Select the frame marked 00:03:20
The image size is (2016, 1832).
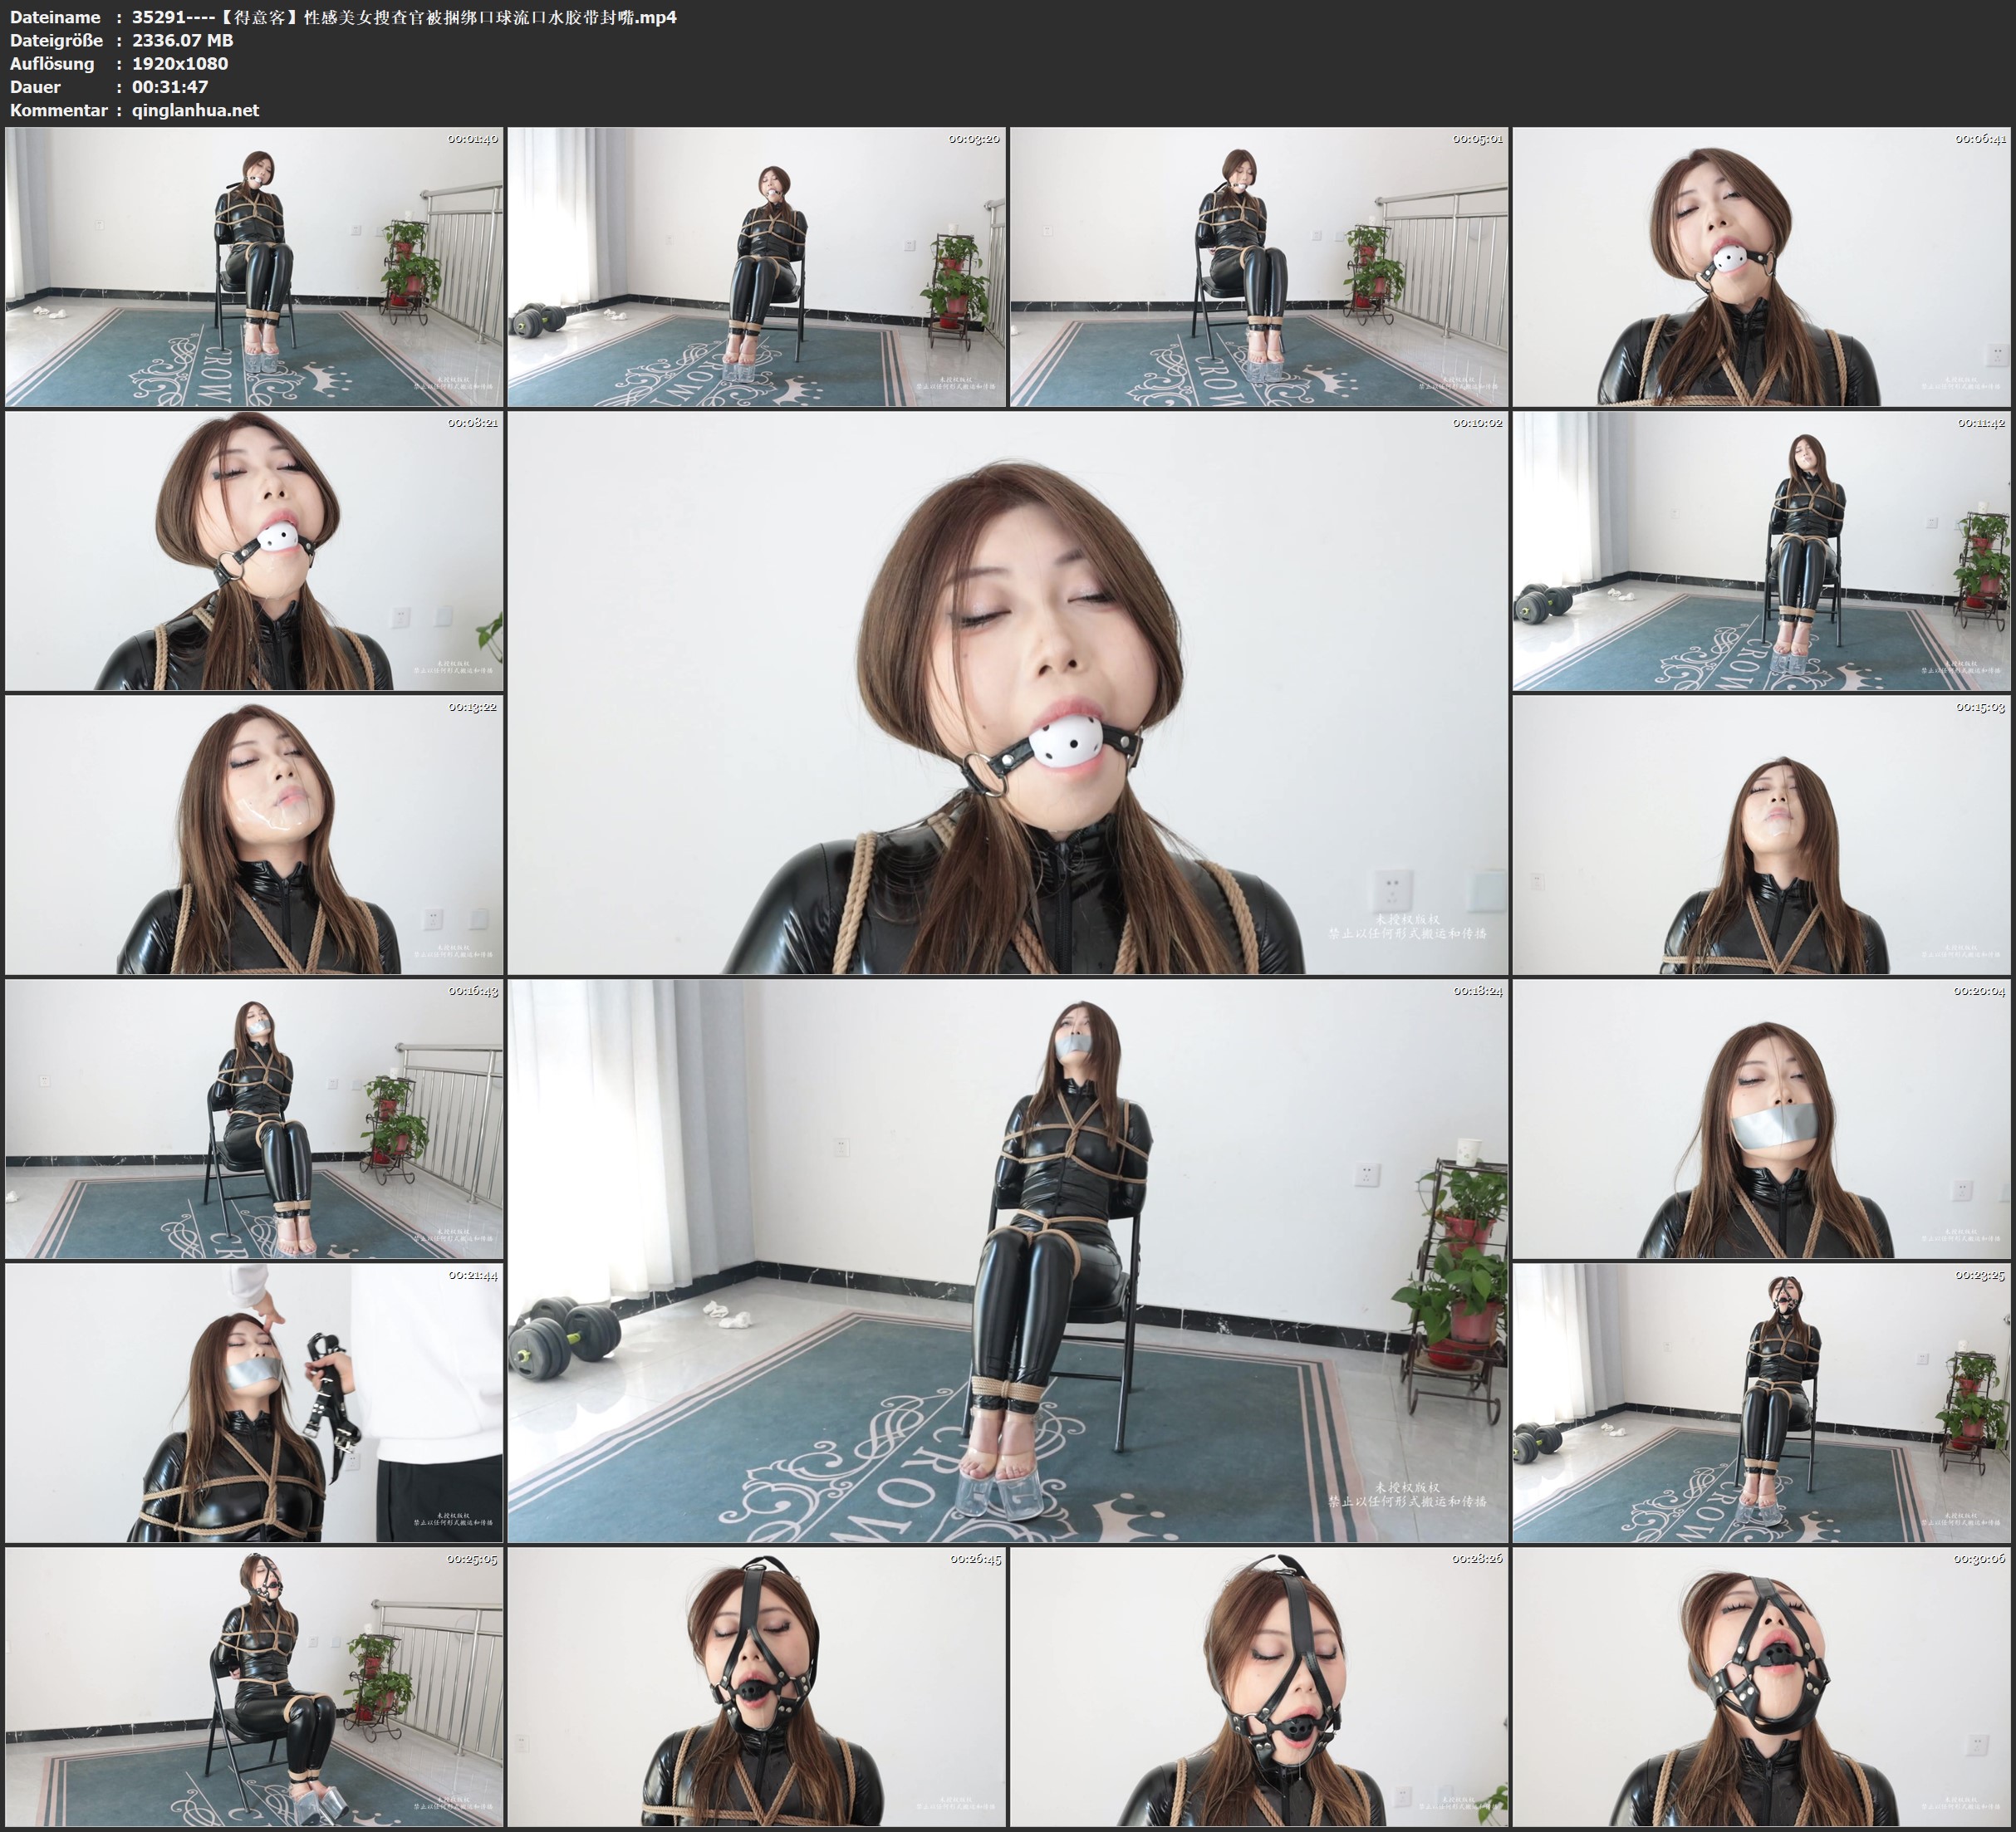click(x=756, y=267)
